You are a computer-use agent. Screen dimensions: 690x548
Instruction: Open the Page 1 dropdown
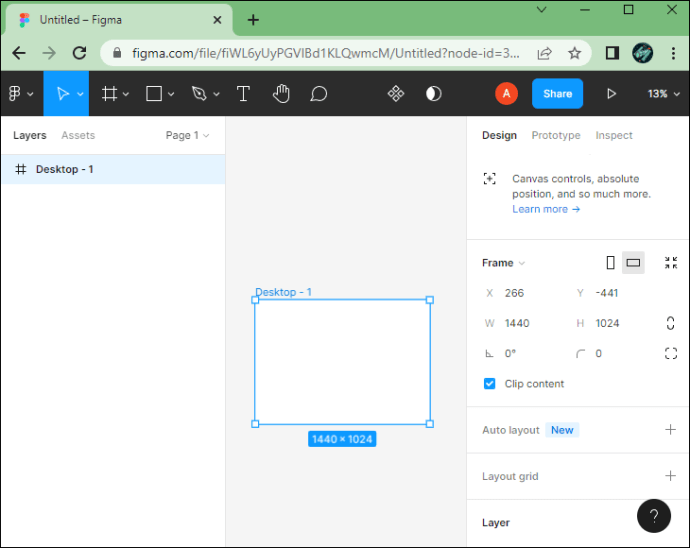coord(187,135)
